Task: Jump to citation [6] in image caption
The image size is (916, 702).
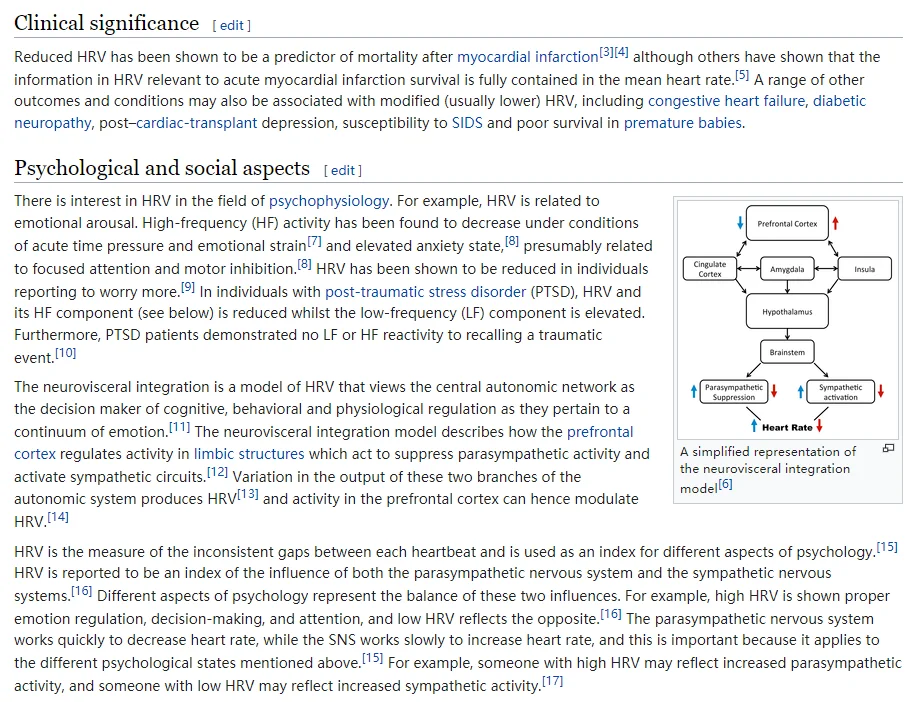Action: (725, 484)
